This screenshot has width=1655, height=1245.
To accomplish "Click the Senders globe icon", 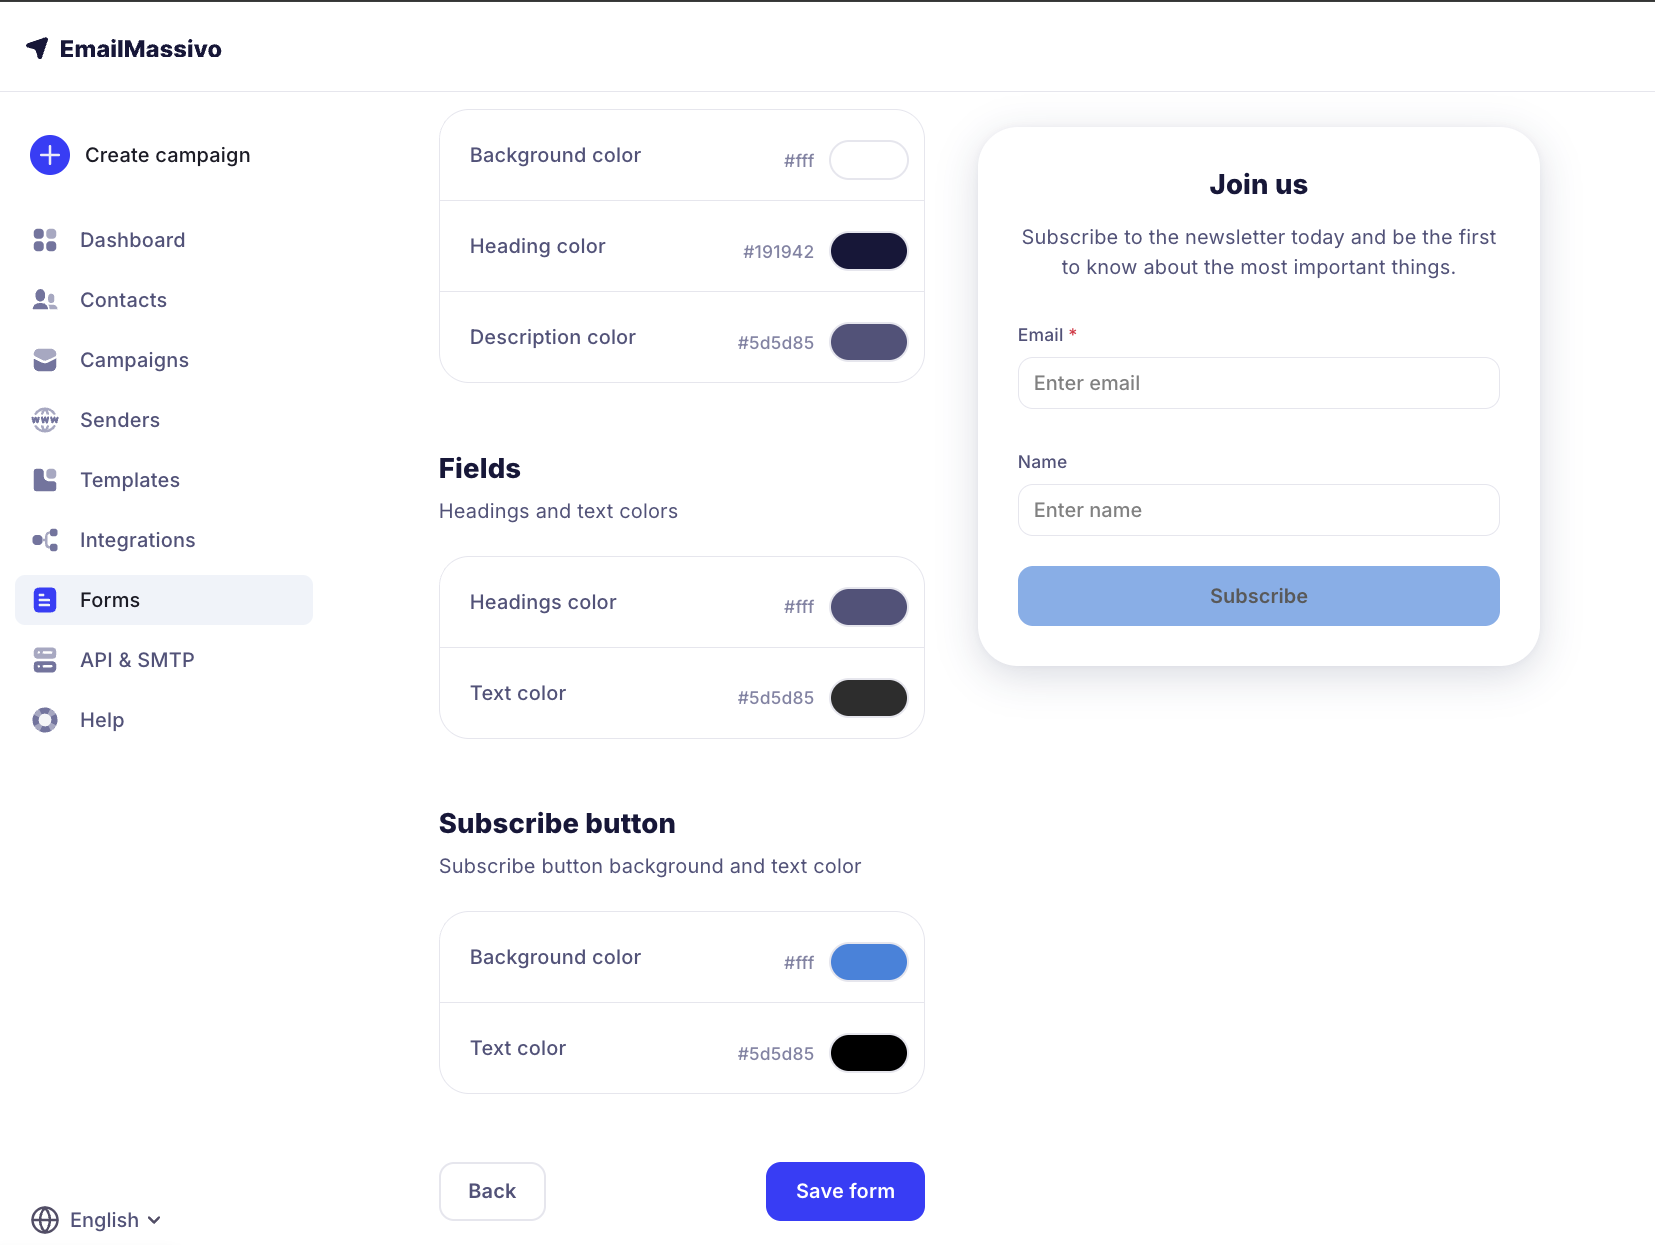I will click(x=45, y=420).
